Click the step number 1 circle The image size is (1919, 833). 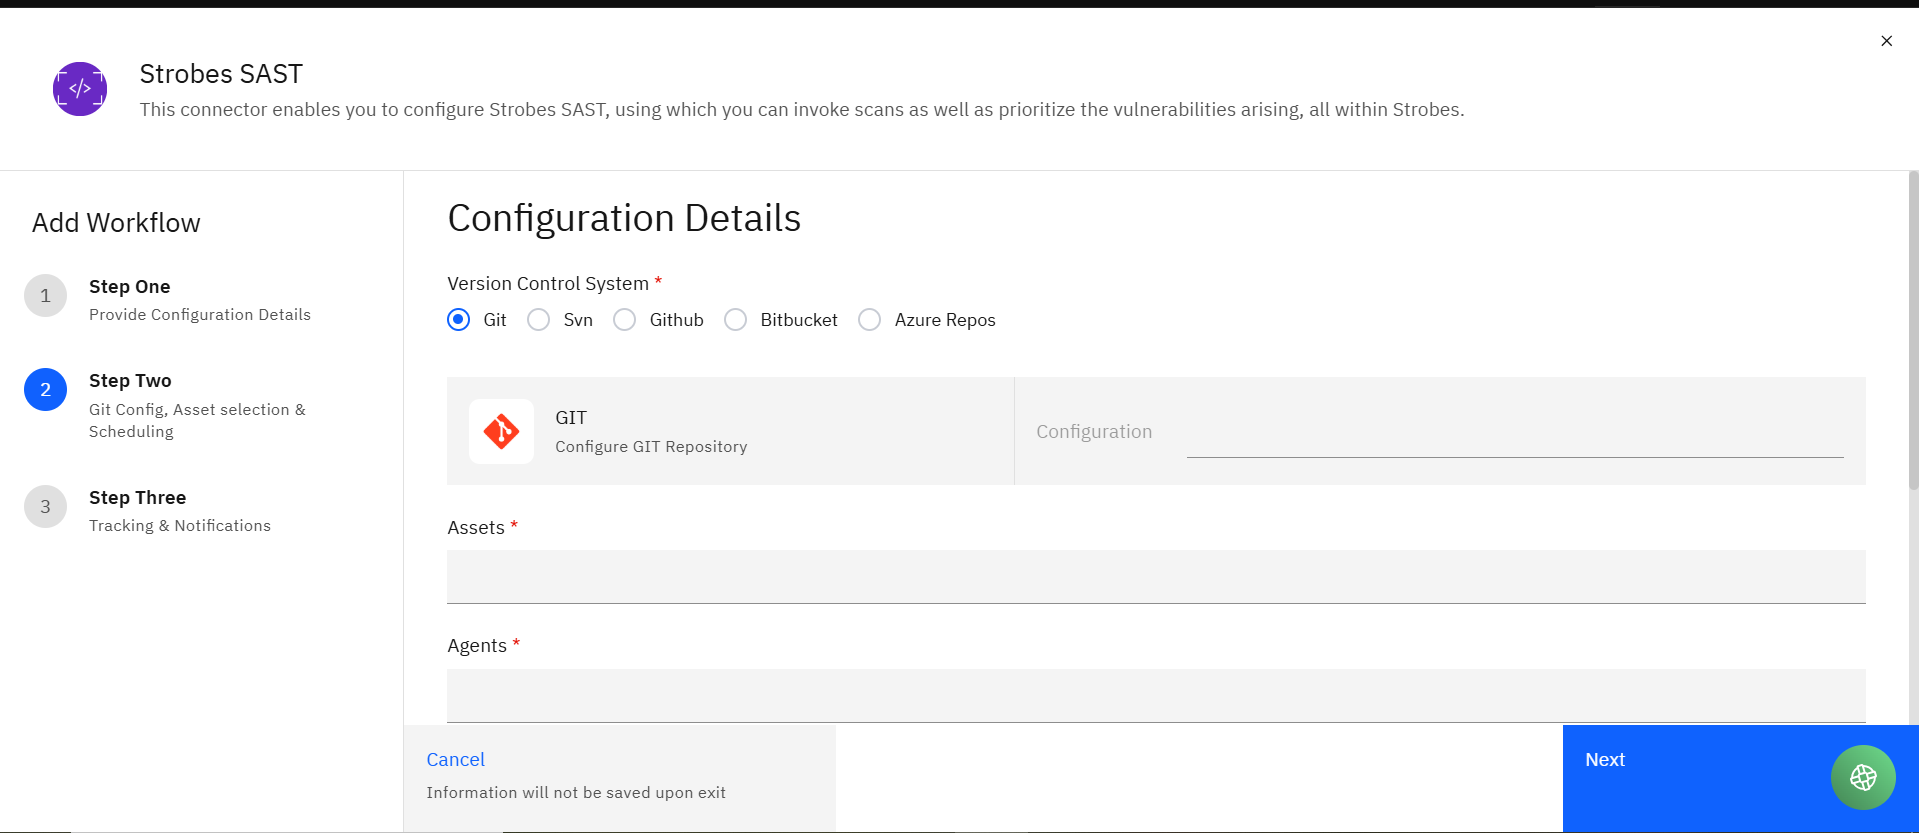[x=45, y=296]
